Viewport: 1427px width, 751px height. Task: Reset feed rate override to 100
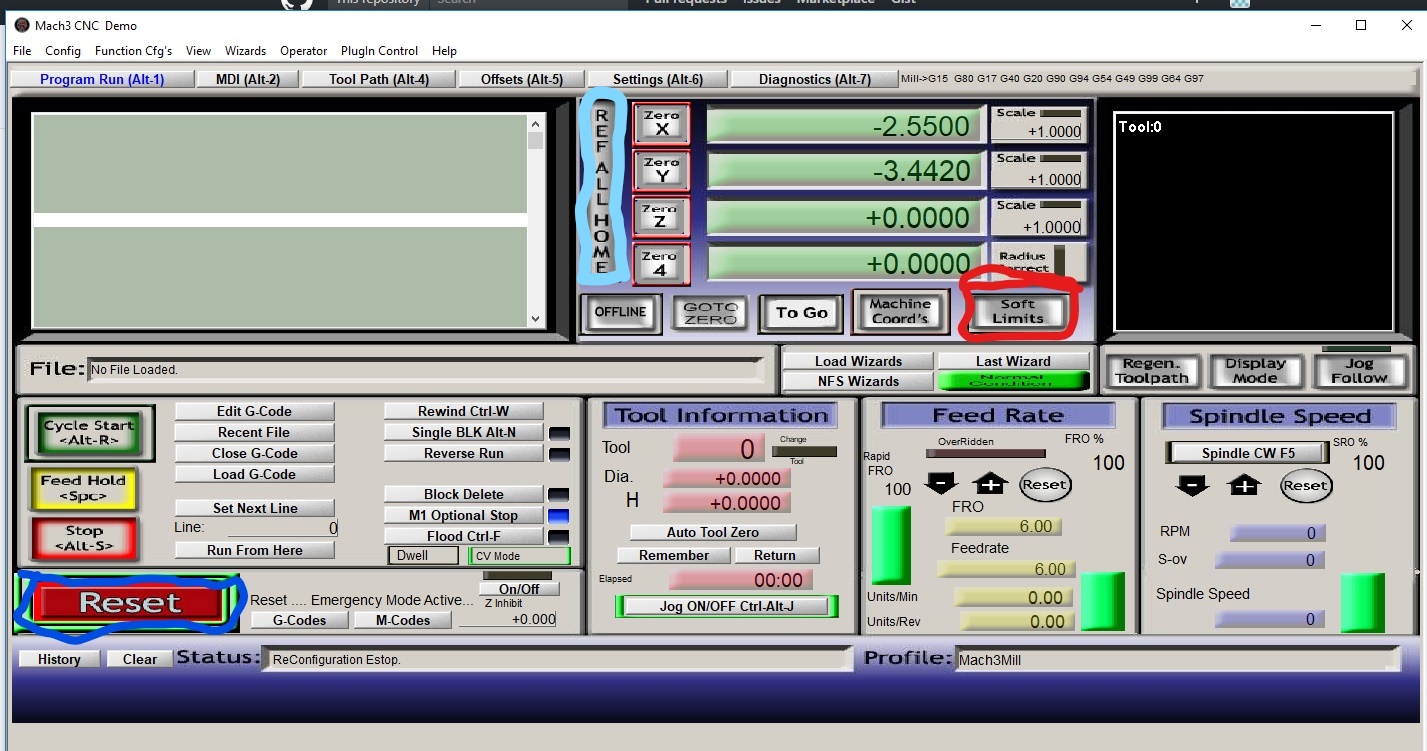coord(1044,485)
